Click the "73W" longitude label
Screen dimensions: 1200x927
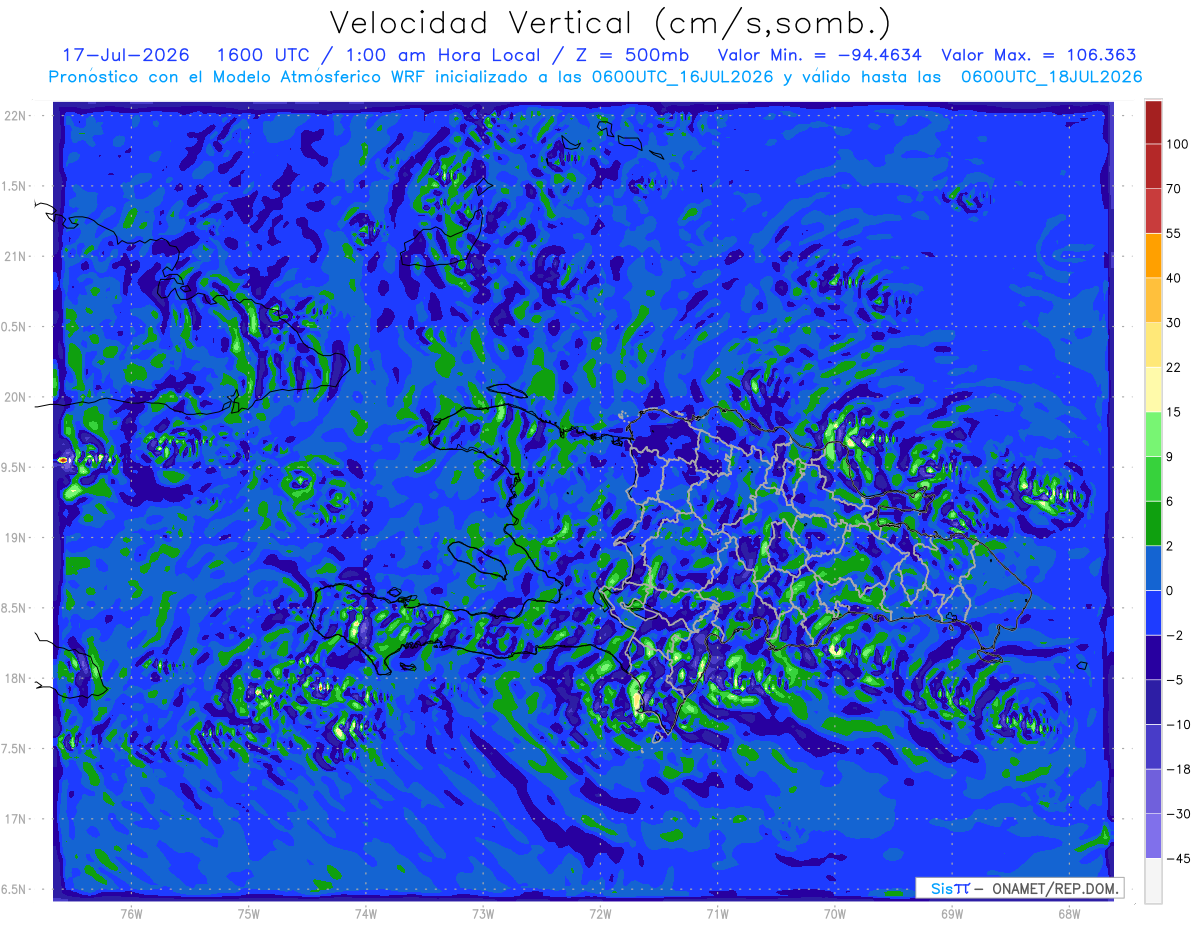pos(483,912)
